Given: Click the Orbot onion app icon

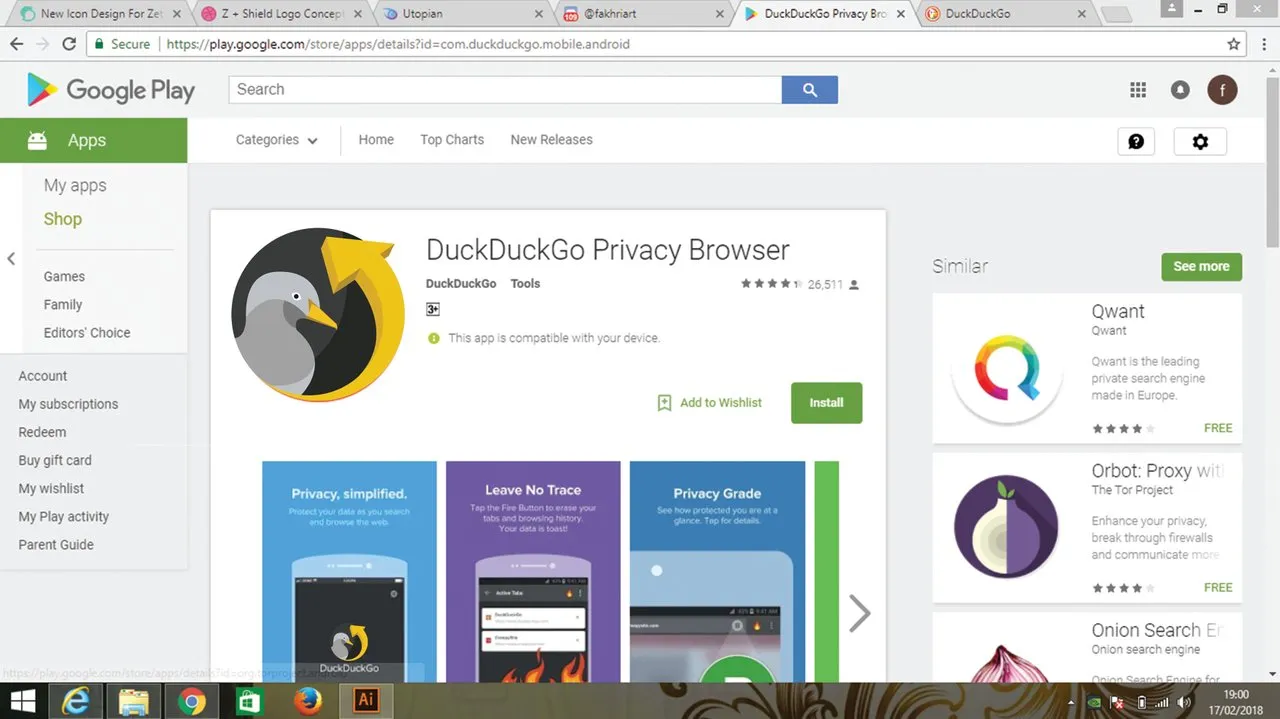Looking at the screenshot, I should [x=1006, y=527].
